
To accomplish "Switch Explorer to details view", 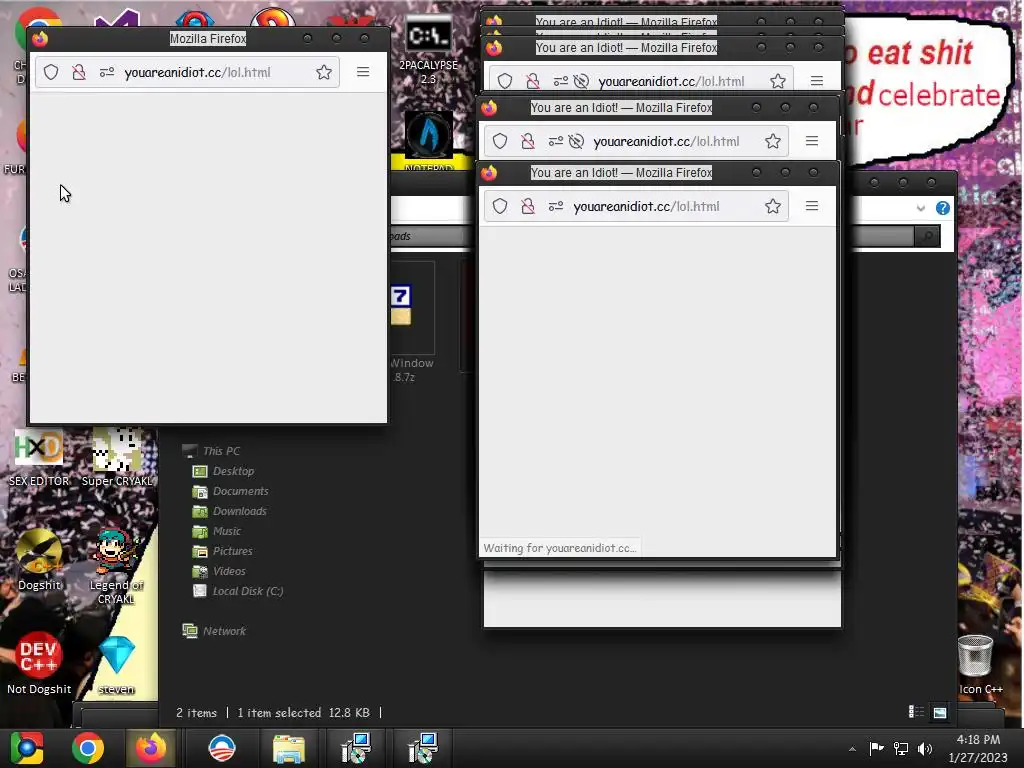I will click(916, 712).
